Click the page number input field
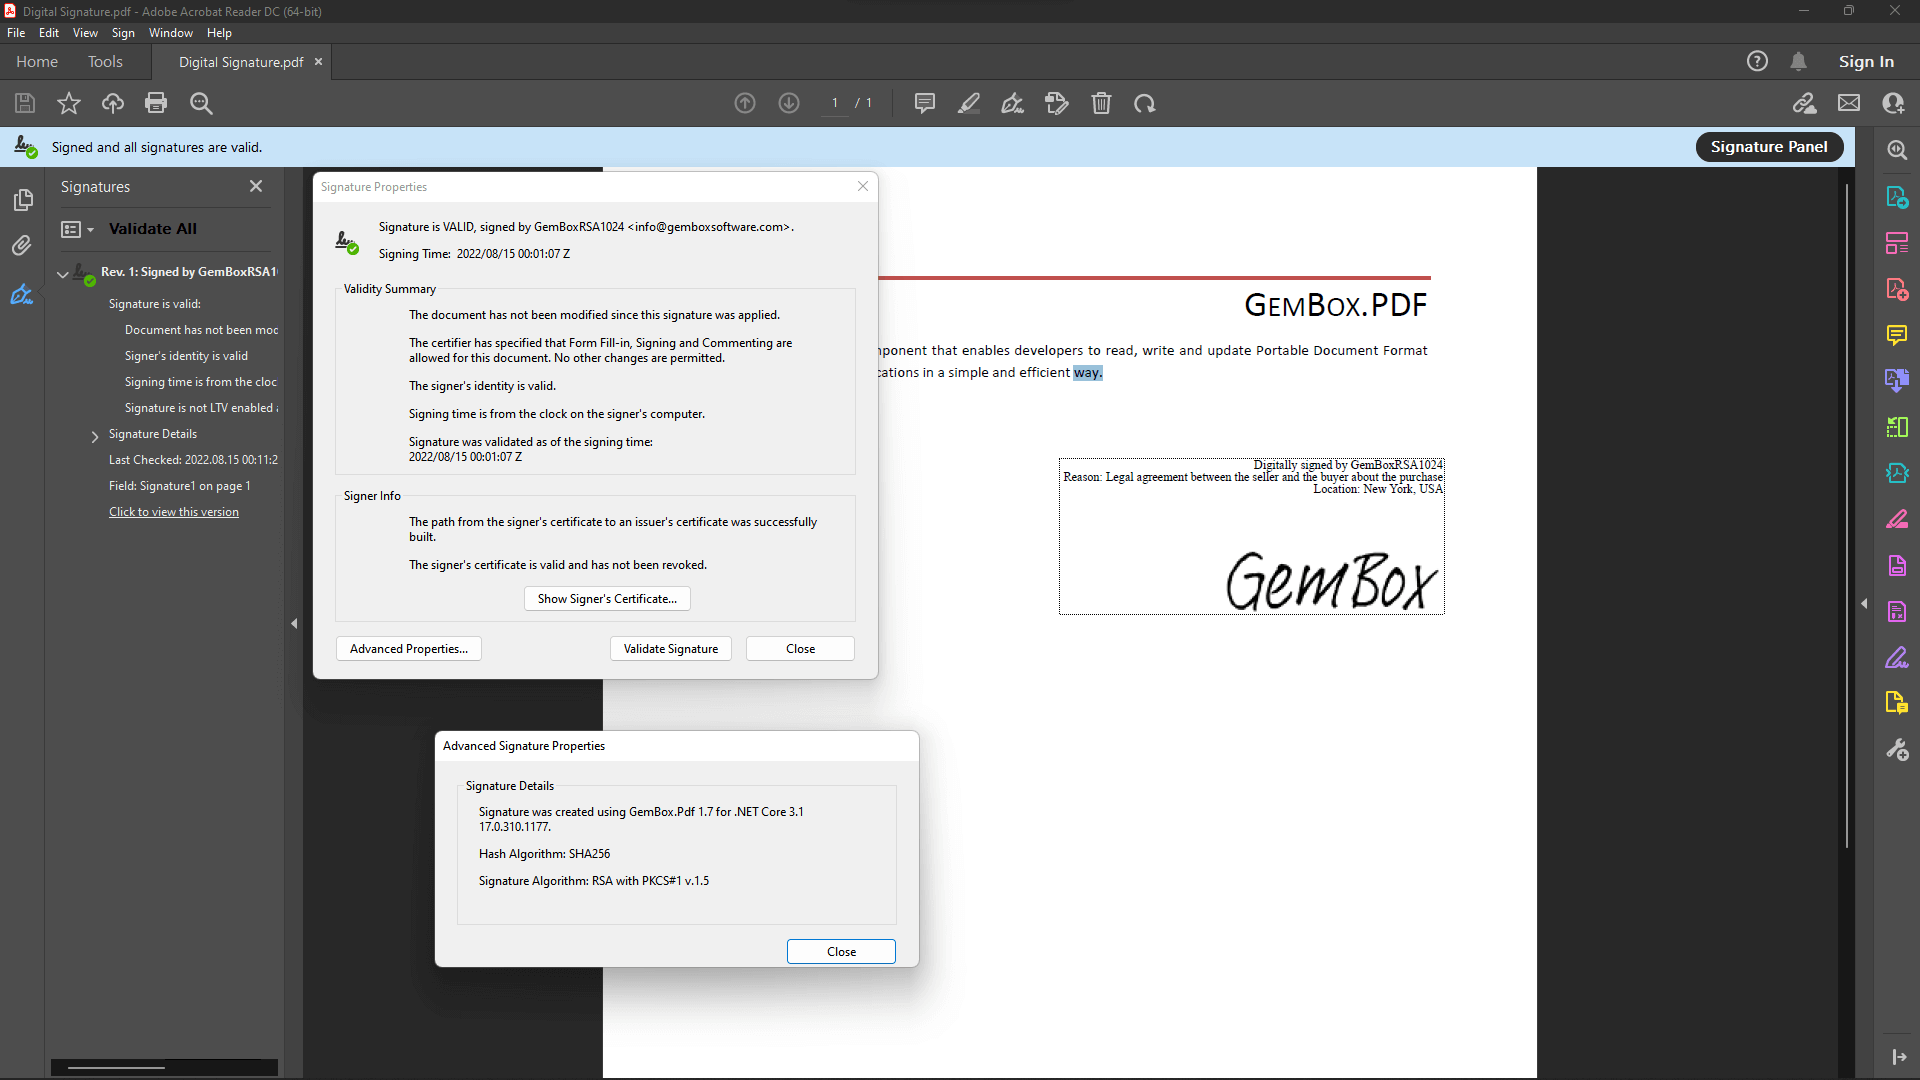Viewport: 1920px width, 1080px height. [835, 103]
